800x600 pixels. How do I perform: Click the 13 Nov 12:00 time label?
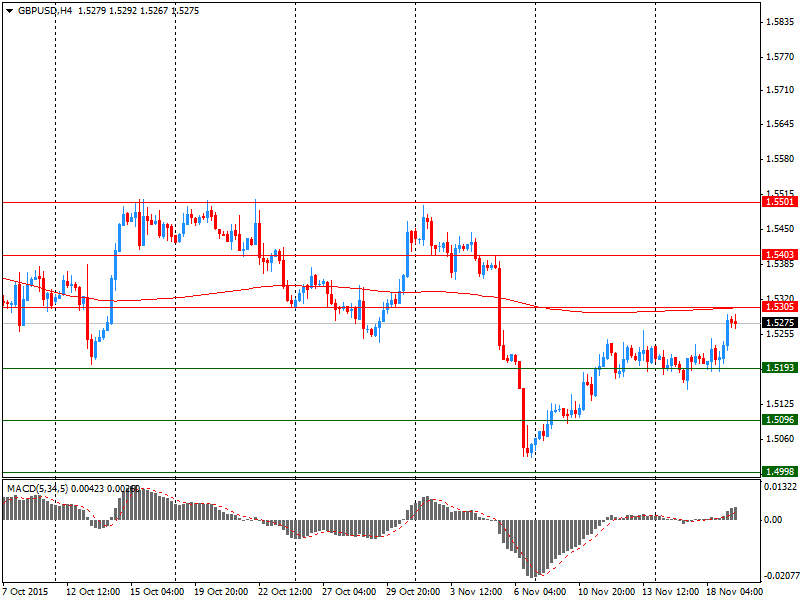(x=670, y=592)
